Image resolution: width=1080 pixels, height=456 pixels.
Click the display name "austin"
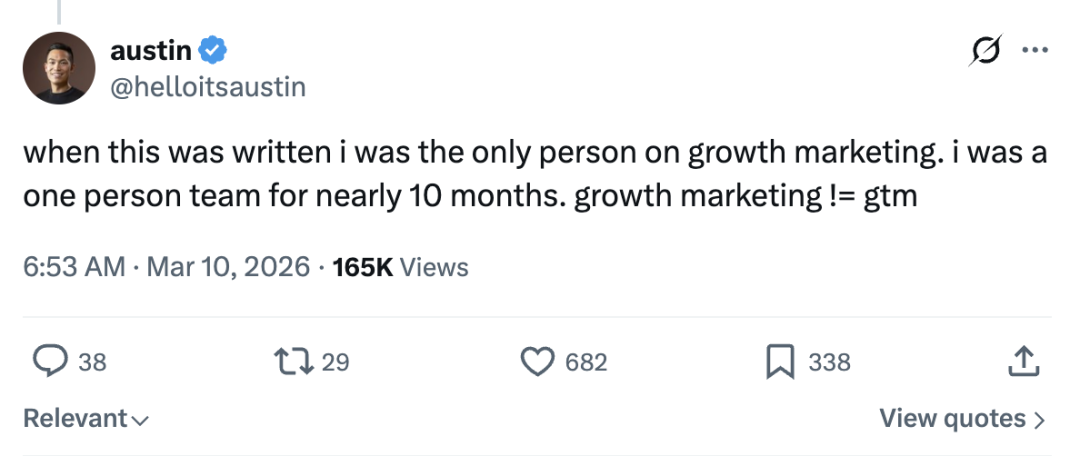click(151, 48)
